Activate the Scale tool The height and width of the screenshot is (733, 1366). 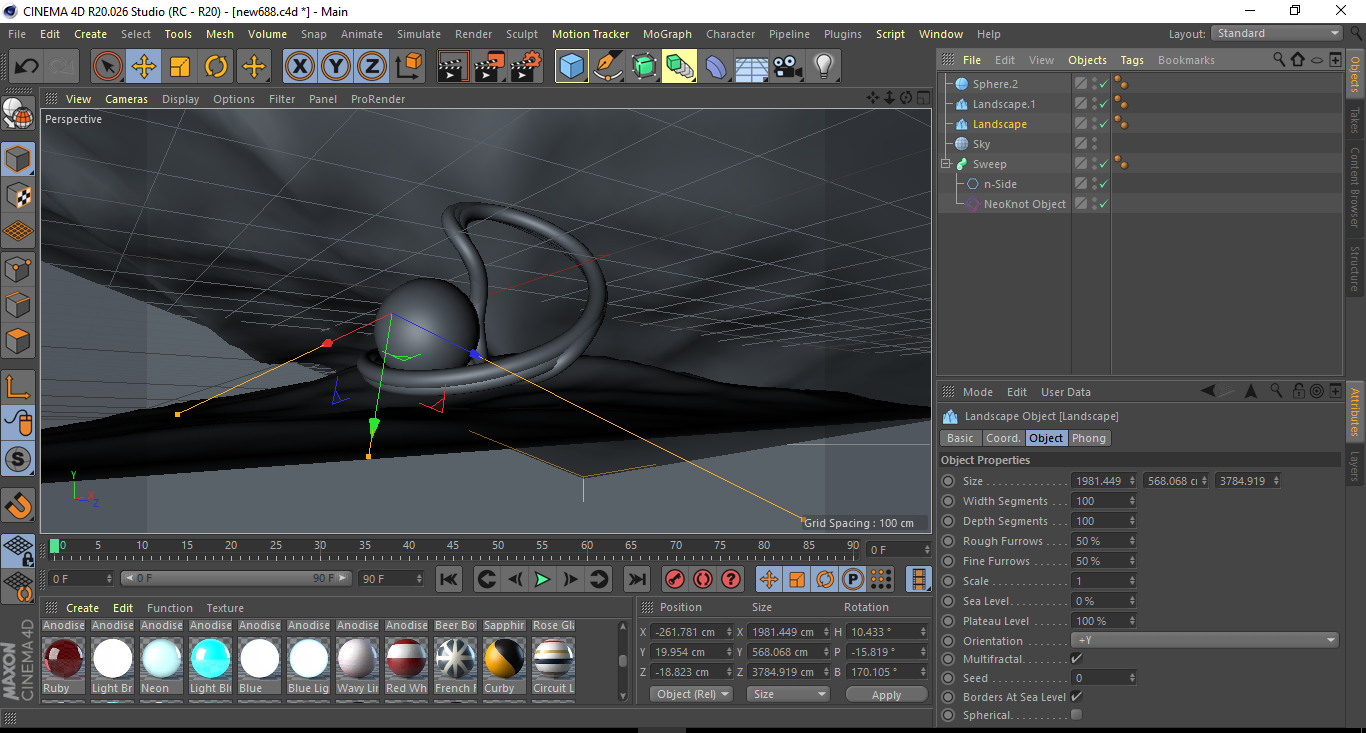click(x=180, y=67)
